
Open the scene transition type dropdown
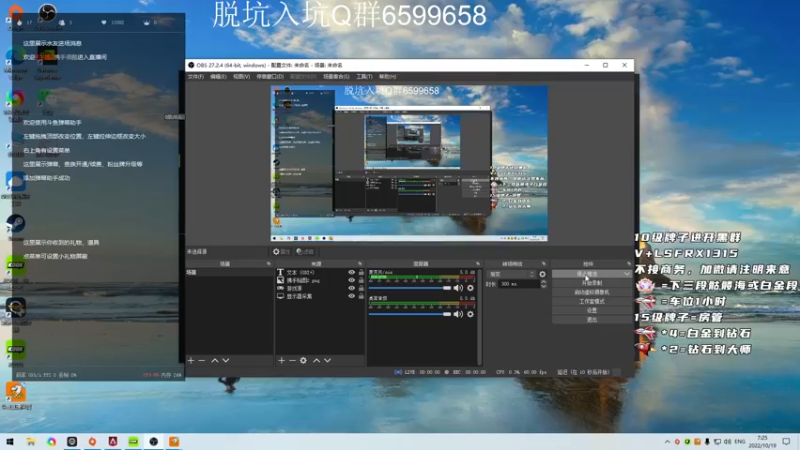click(511, 274)
